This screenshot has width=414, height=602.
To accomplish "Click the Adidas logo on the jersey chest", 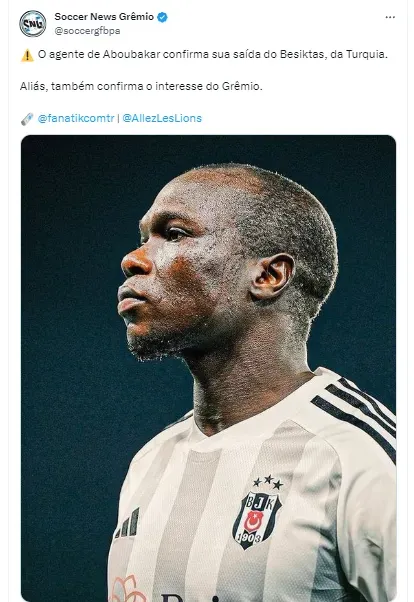I will point(127,523).
